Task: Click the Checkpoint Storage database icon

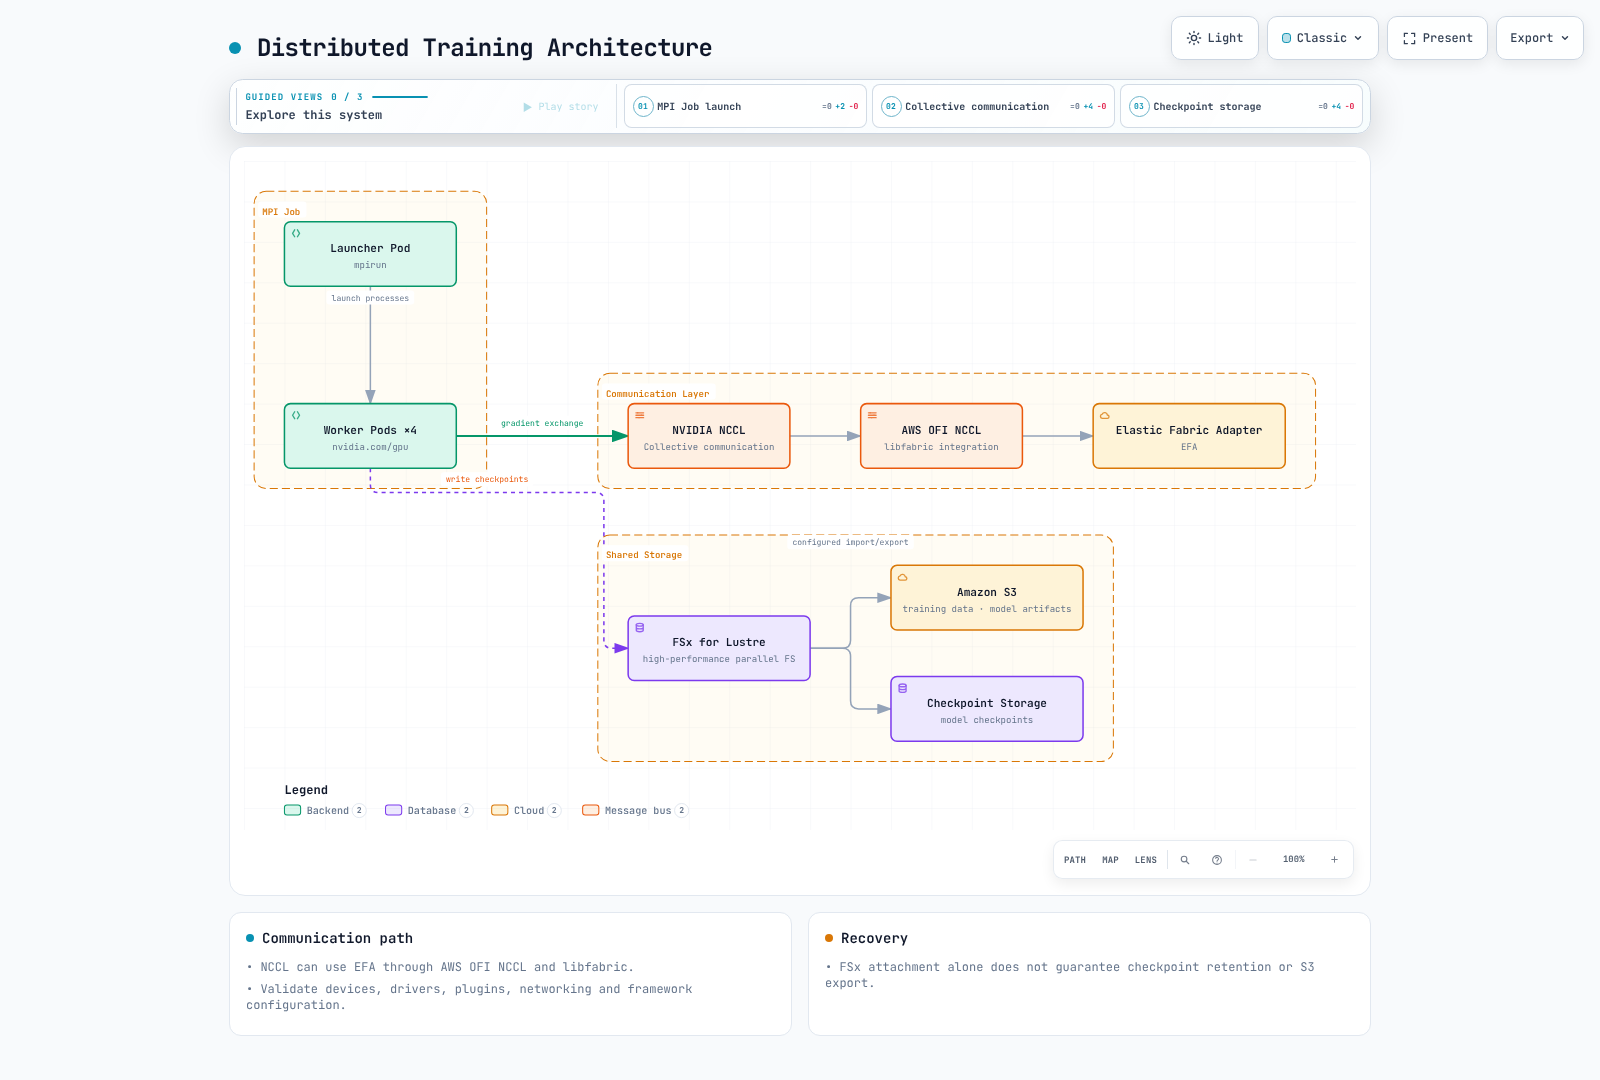Action: click(x=902, y=688)
